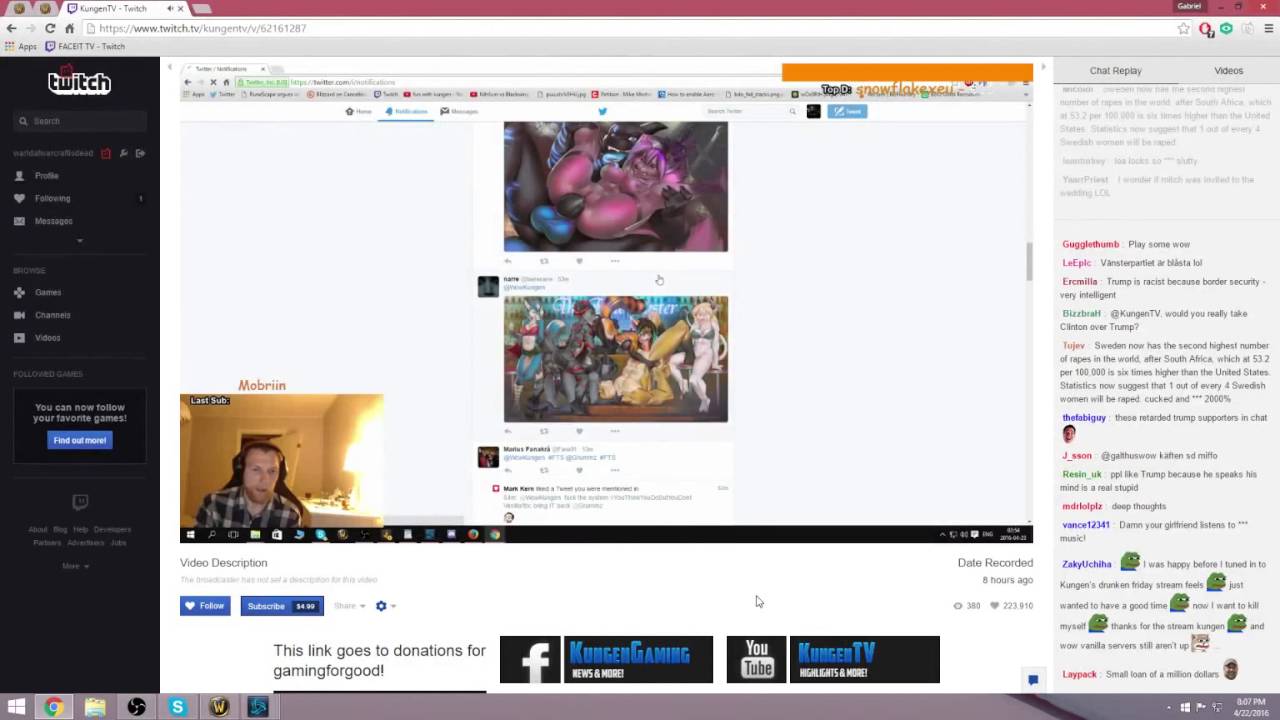
Task: Open the KungenGaming news banner
Action: pyautogui.click(x=638, y=660)
